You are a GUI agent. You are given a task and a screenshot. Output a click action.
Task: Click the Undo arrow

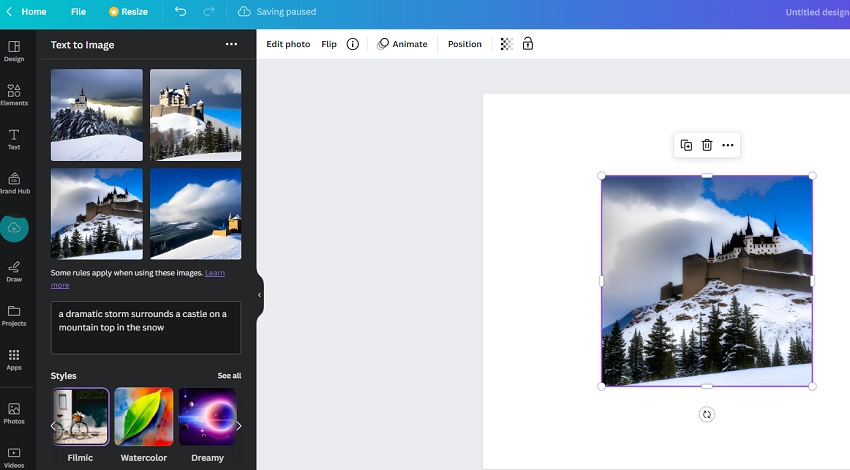(181, 11)
